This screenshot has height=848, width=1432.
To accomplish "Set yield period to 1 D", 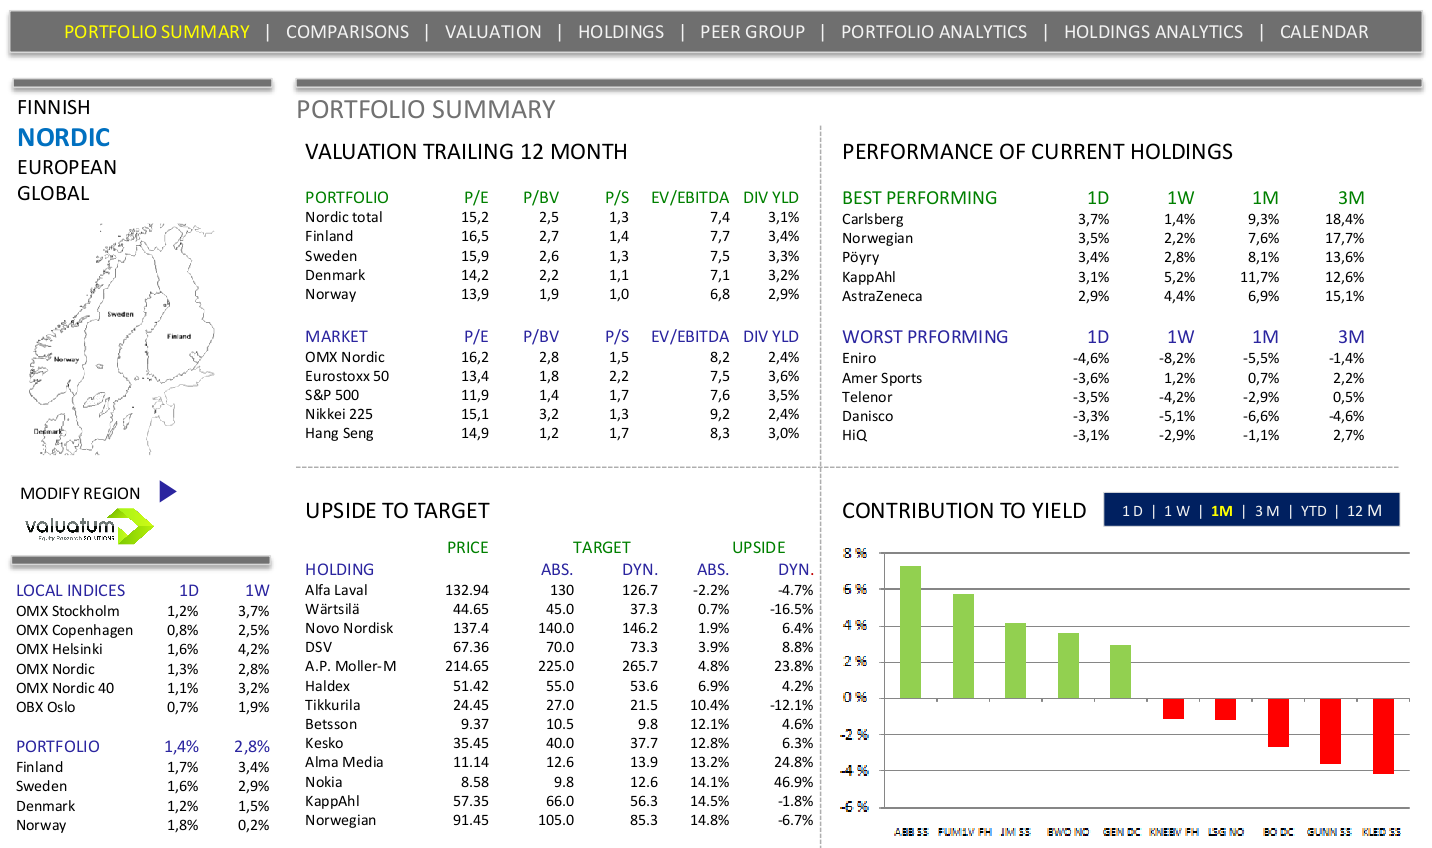I will click(x=1132, y=511).
